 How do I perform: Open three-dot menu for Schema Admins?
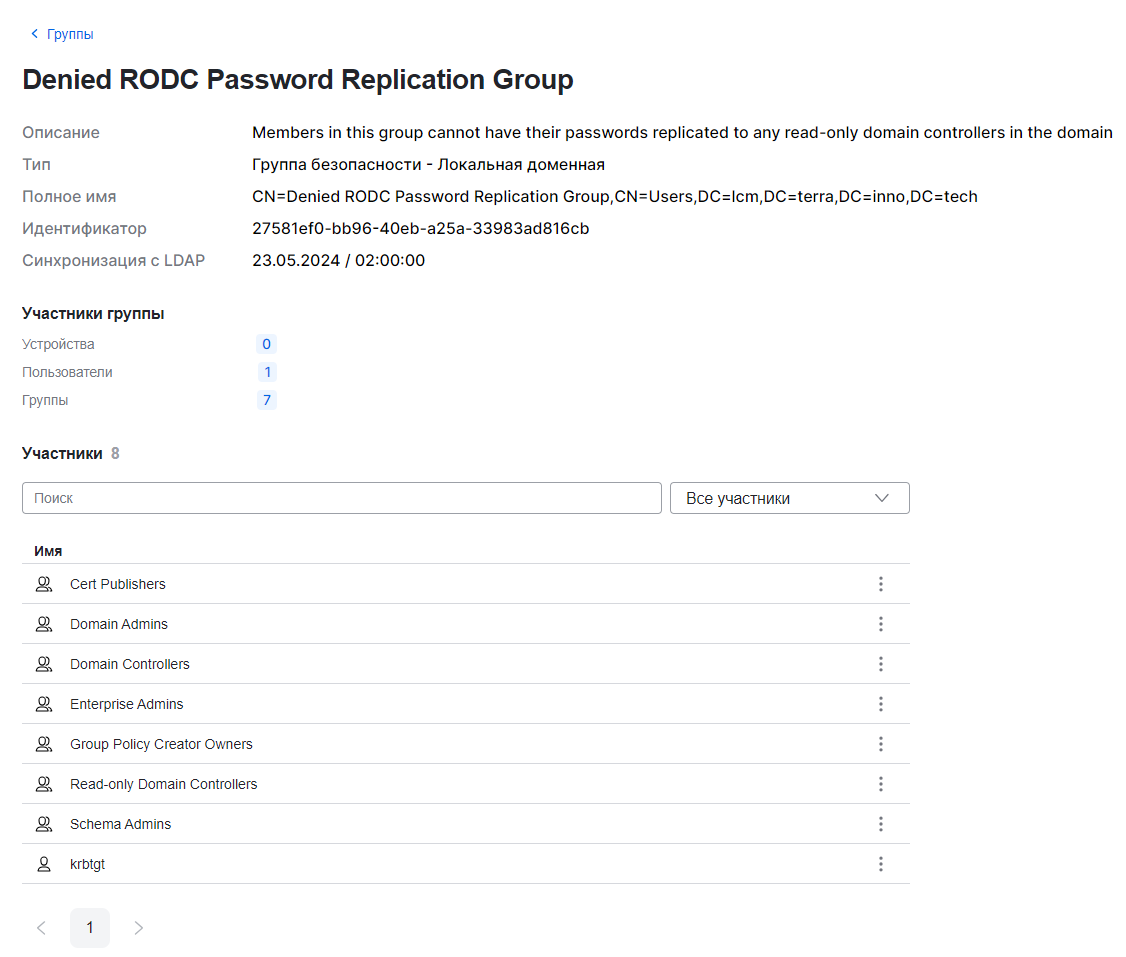[x=880, y=824]
